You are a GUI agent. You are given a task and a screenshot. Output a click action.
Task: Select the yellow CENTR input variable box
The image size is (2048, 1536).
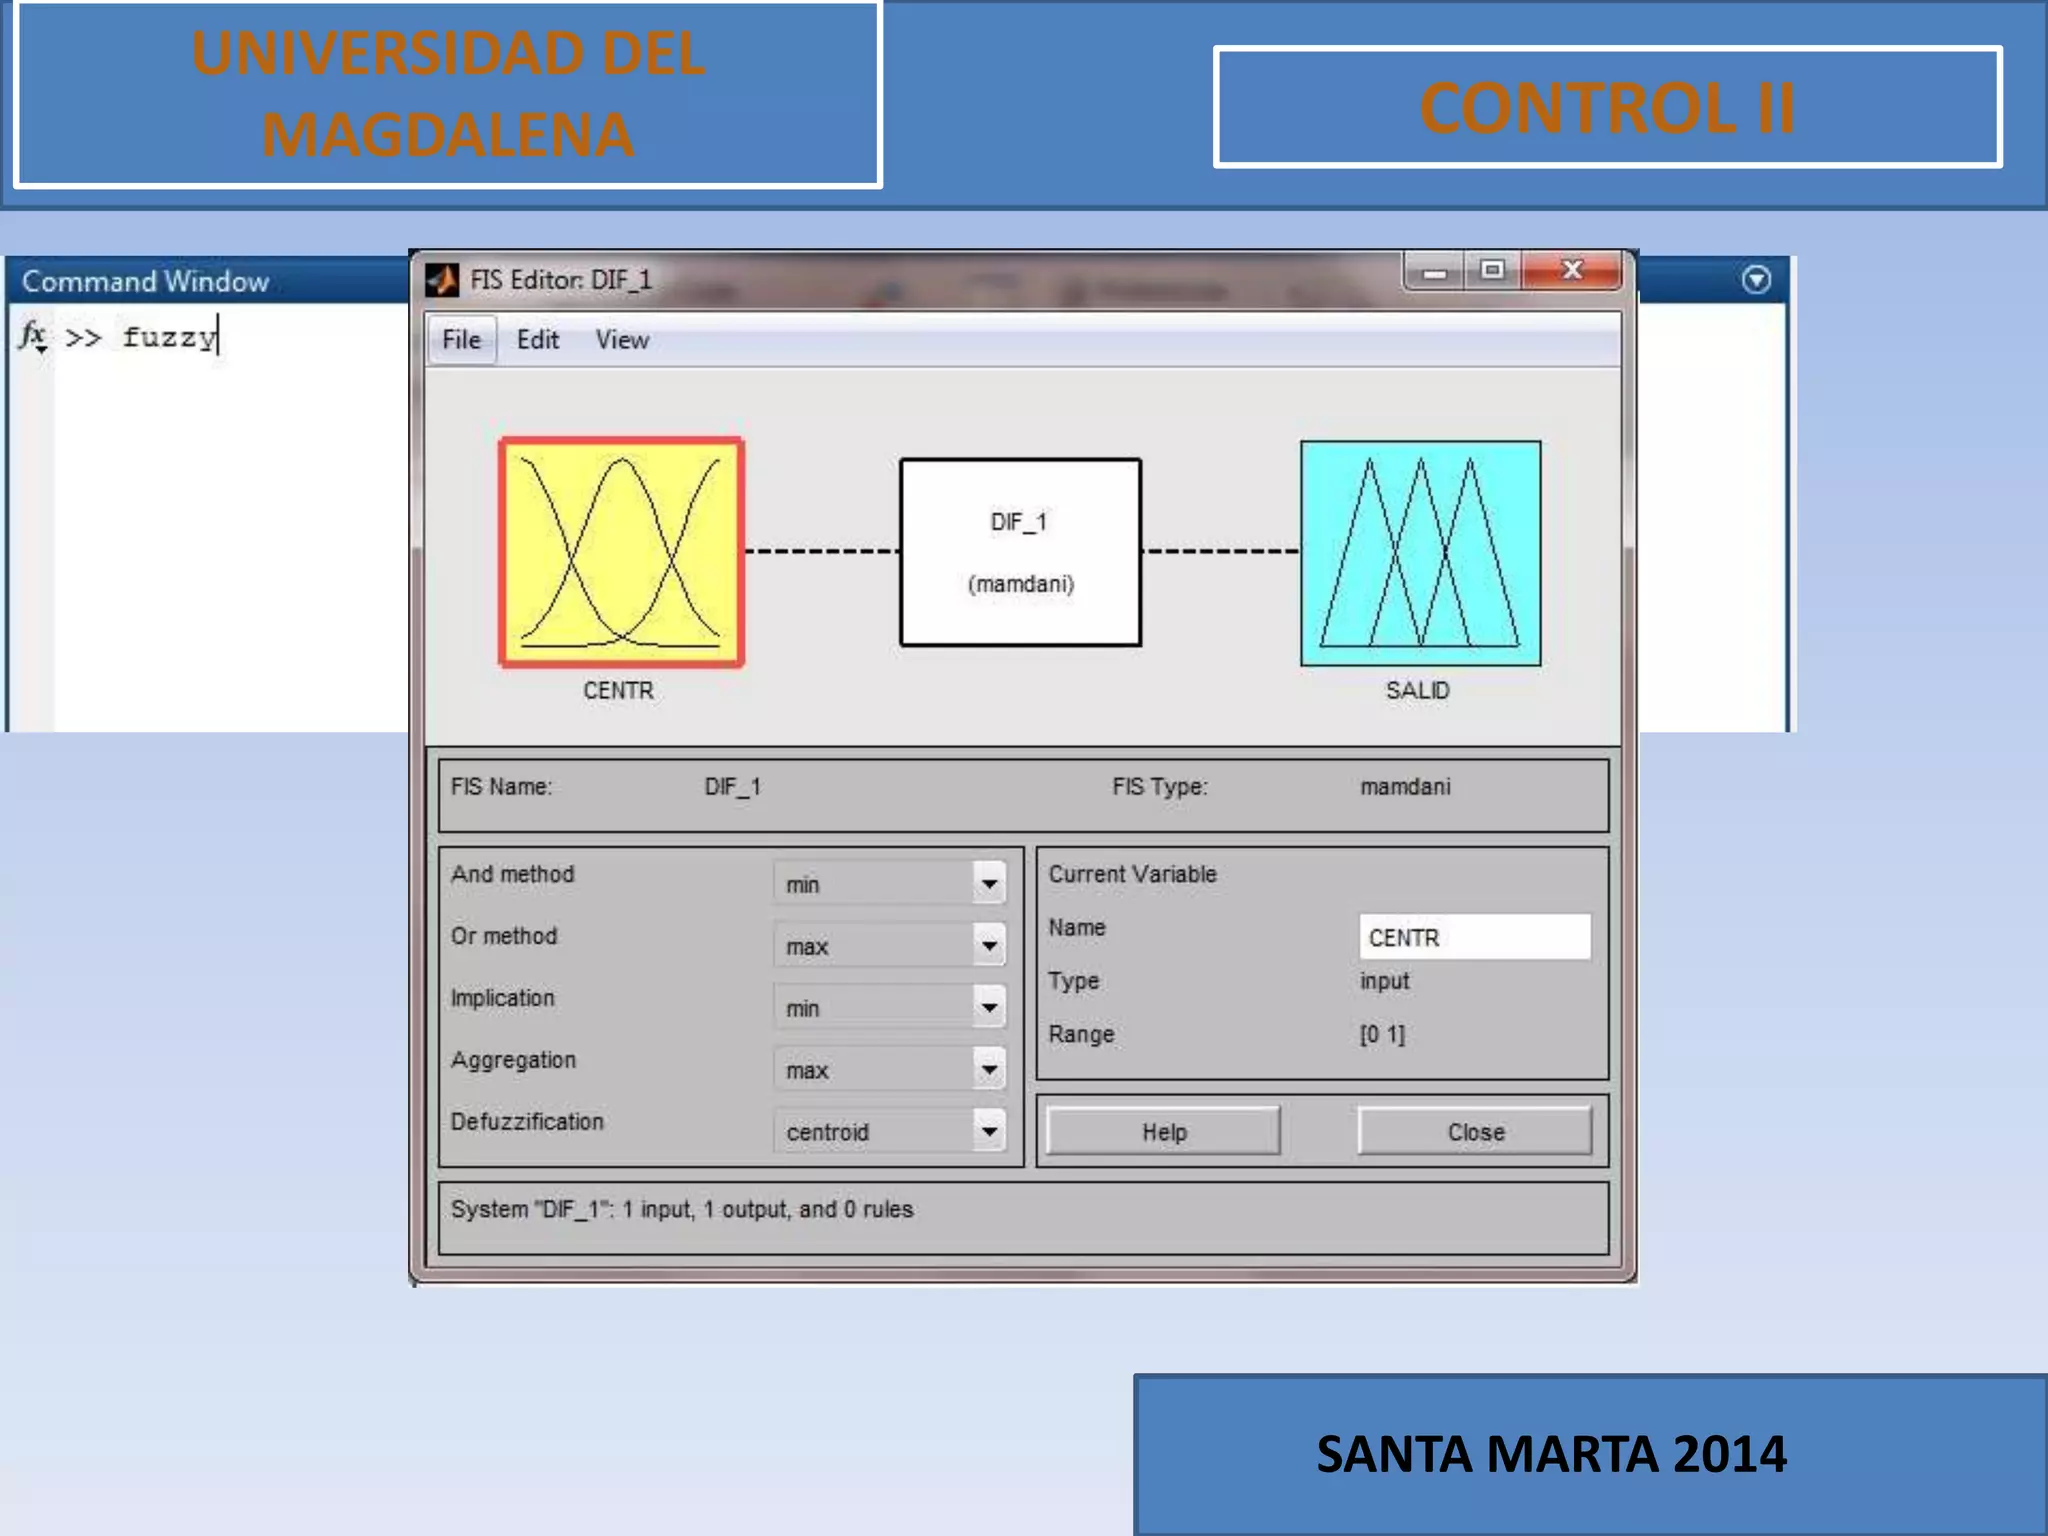[621, 552]
